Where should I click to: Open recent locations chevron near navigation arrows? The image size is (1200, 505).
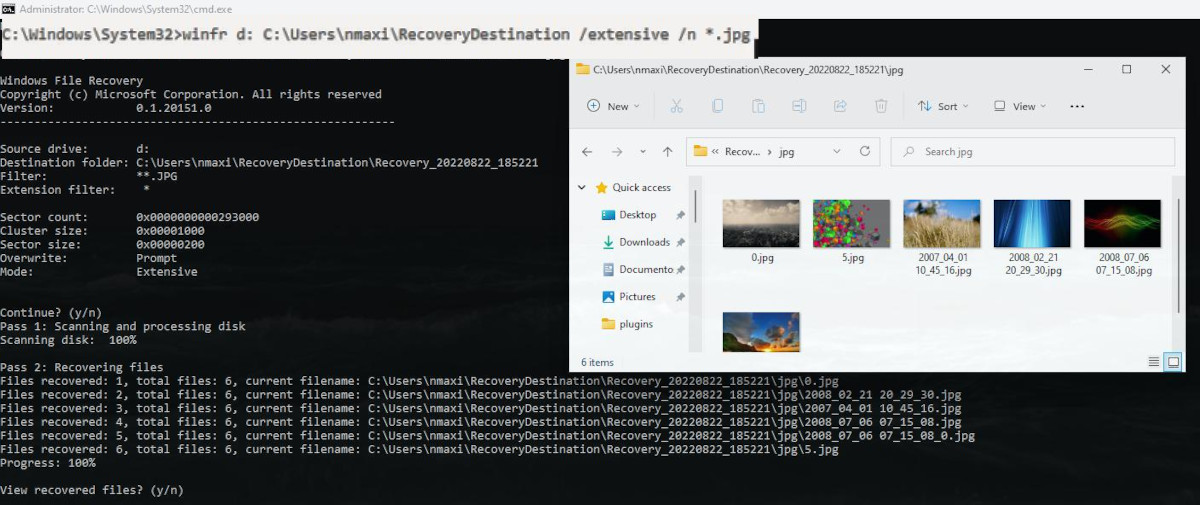642,152
